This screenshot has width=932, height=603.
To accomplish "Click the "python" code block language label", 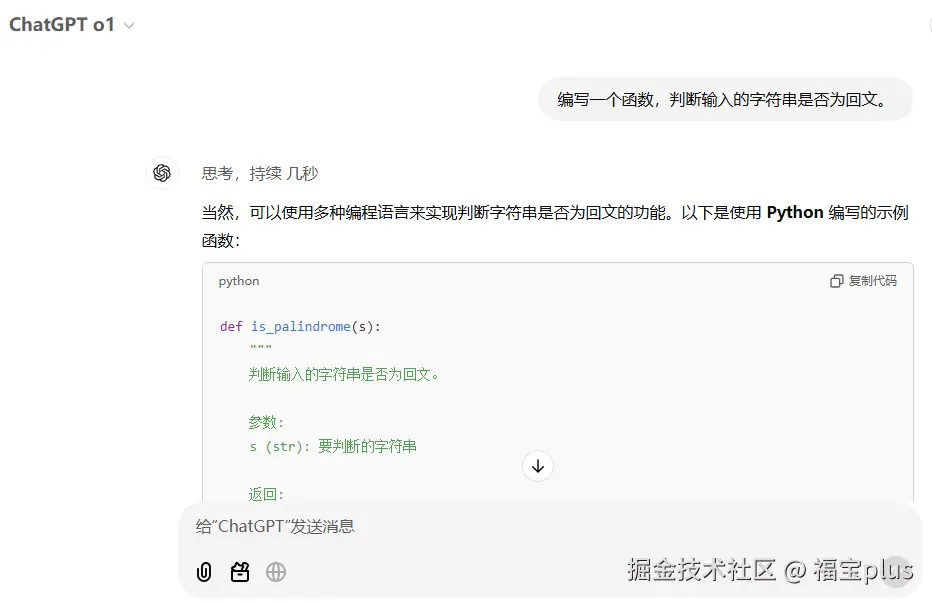I will 239,281.
